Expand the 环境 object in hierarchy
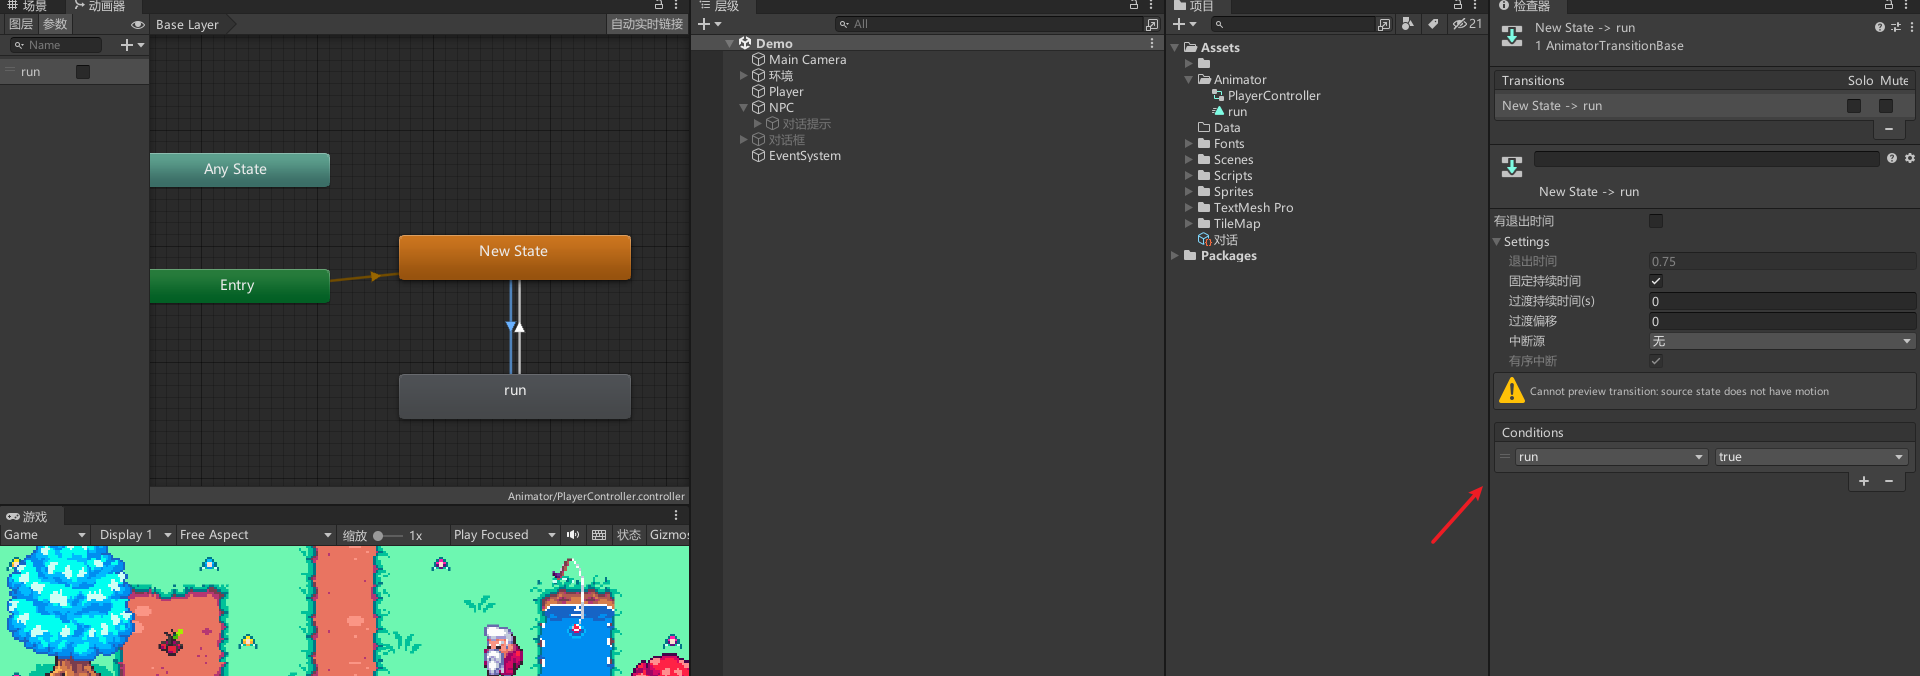 [x=743, y=76]
